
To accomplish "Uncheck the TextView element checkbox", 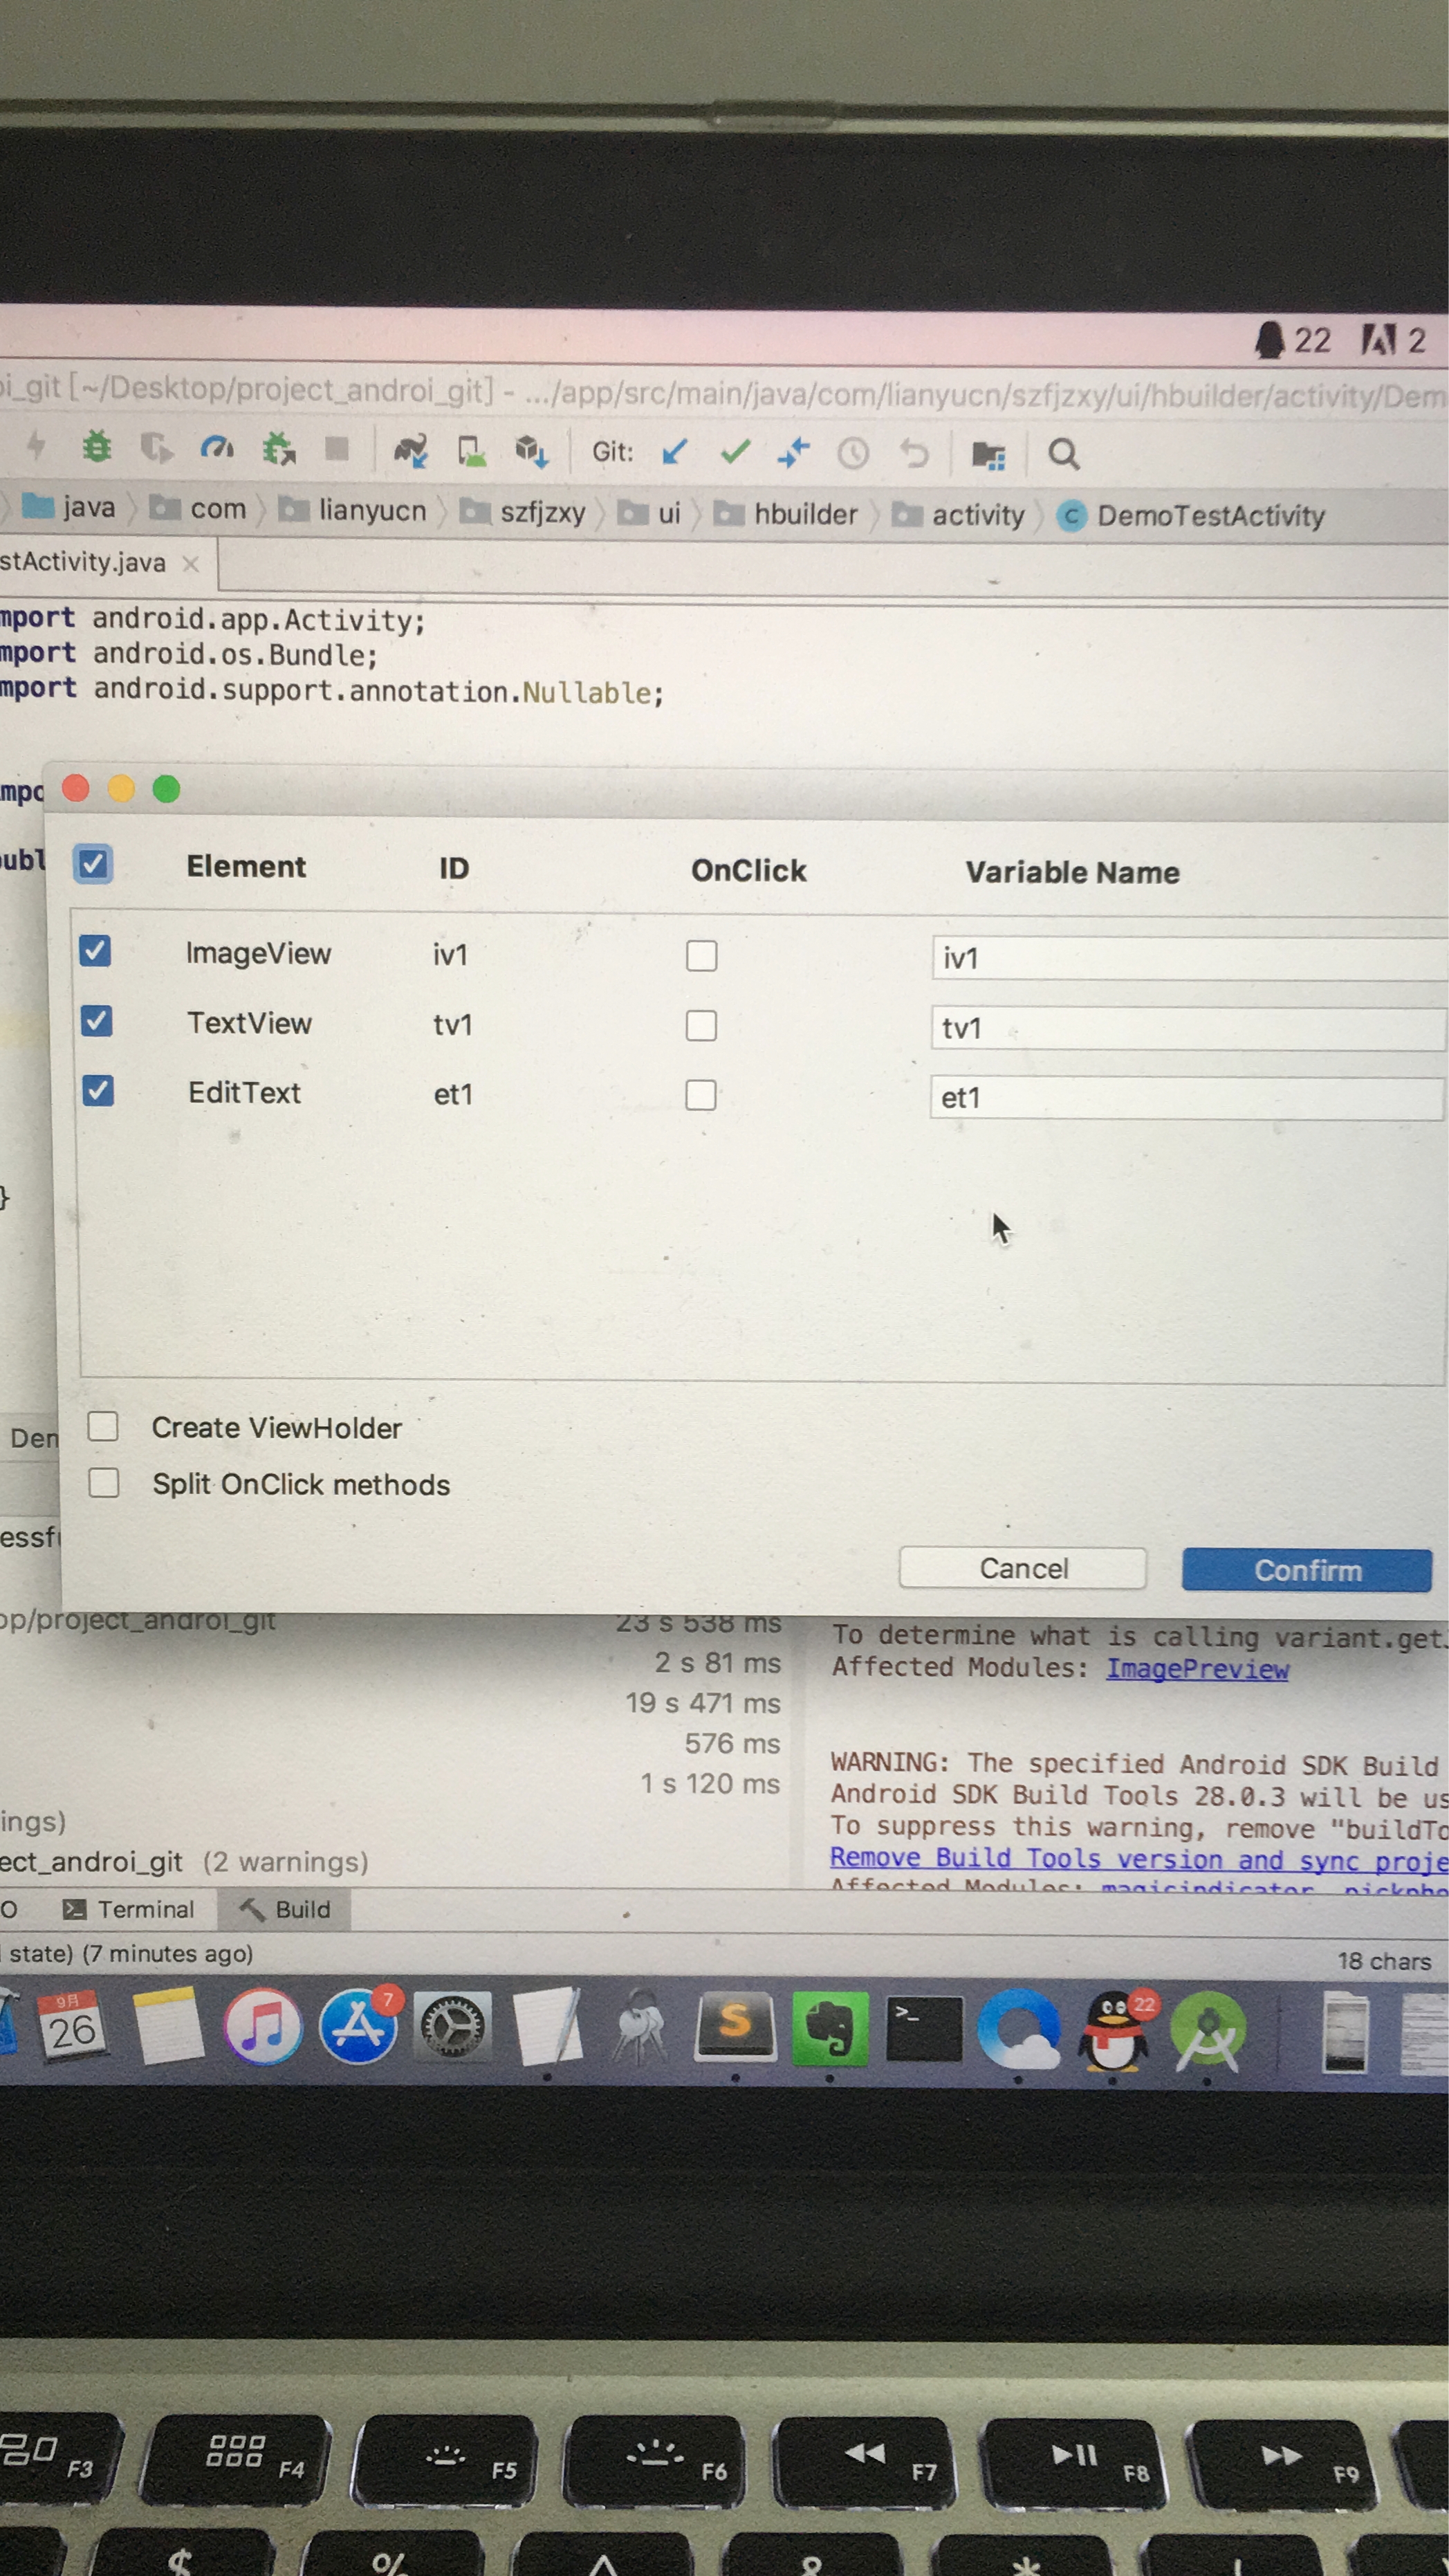I will click(97, 1021).
